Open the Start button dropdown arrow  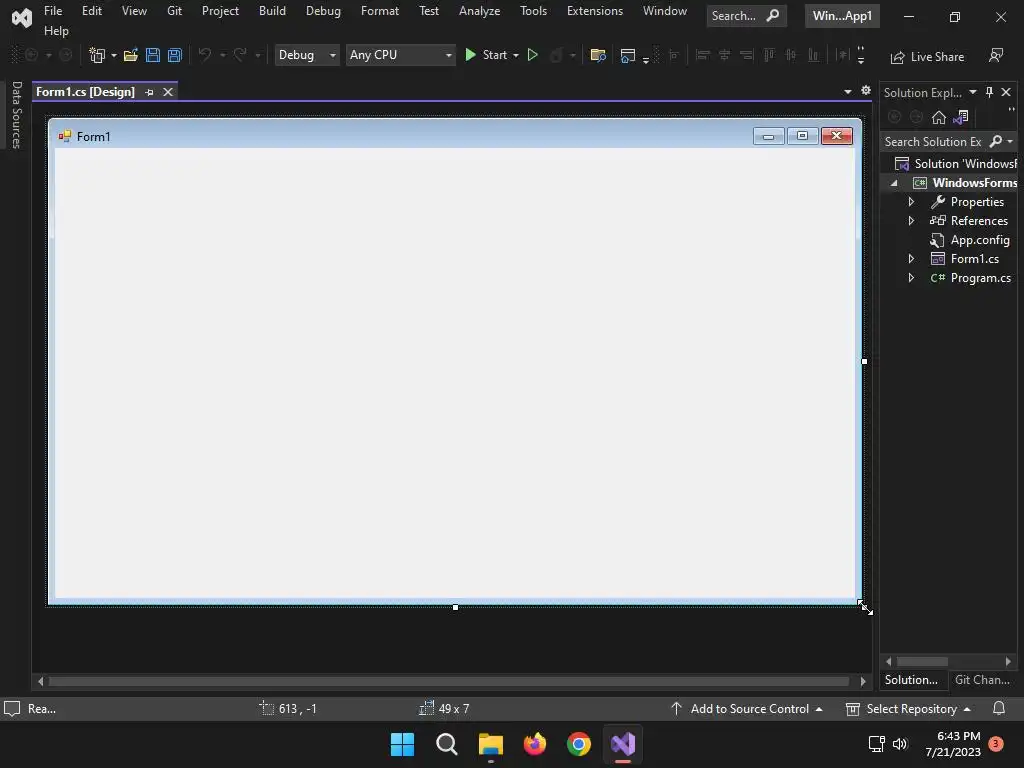516,56
